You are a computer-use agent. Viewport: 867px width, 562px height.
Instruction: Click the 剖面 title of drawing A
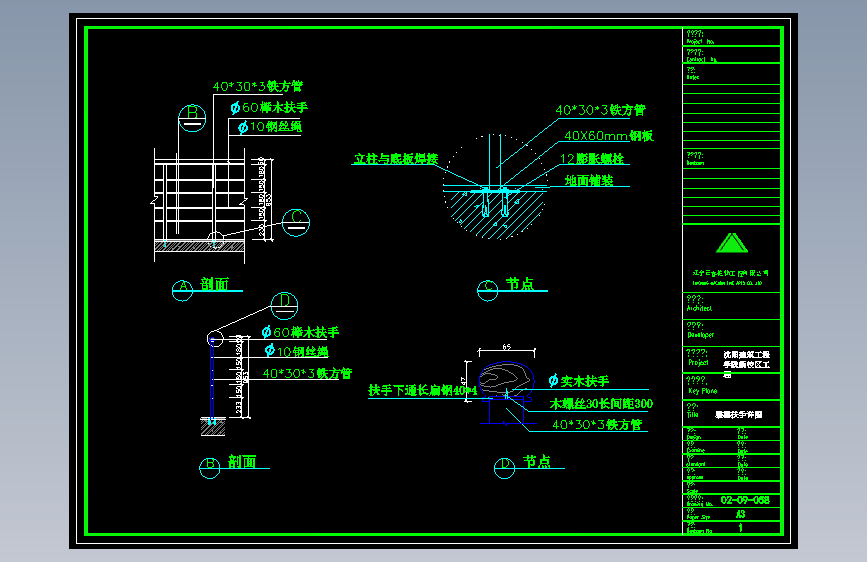click(x=215, y=284)
